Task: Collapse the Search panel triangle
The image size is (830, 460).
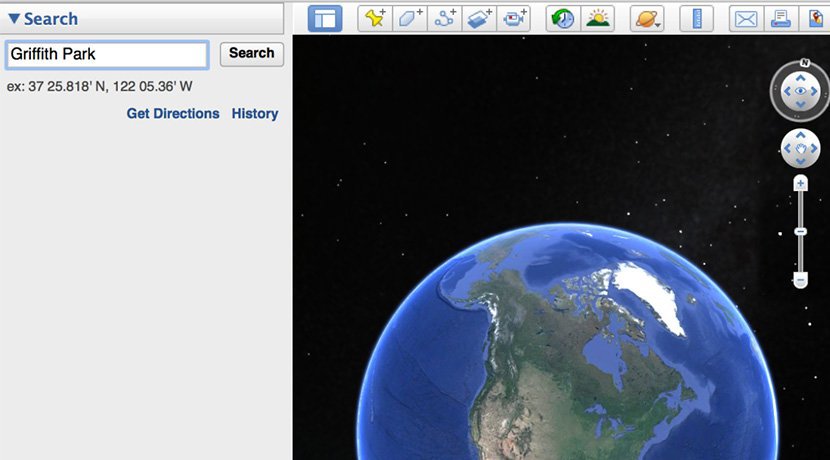Action: point(14,19)
